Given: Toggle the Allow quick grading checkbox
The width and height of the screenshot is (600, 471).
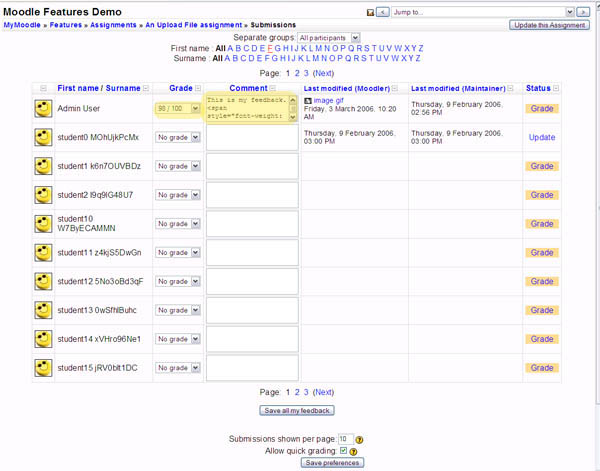Looking at the screenshot, I should 344,451.
